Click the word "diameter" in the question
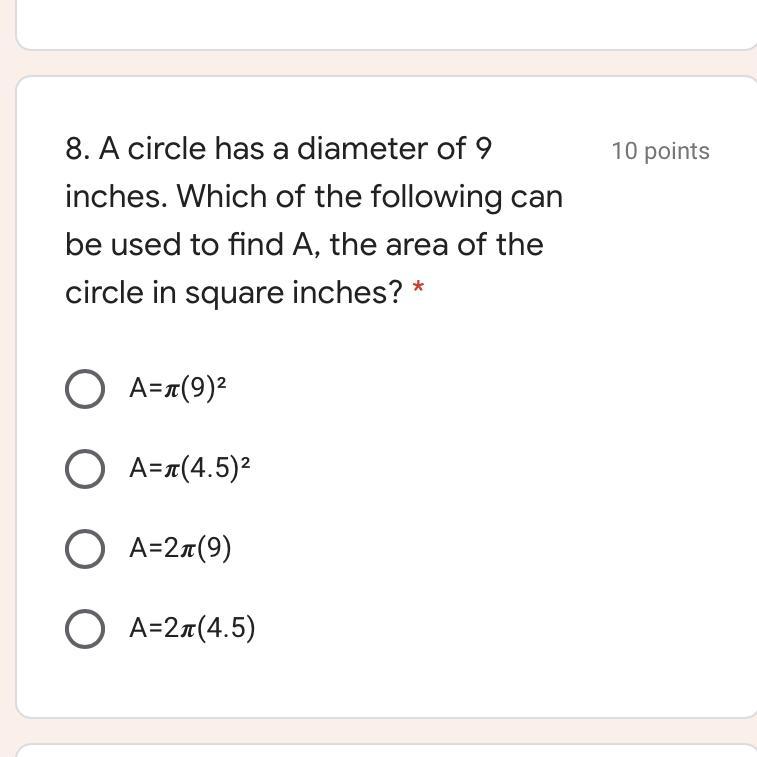The height and width of the screenshot is (757, 757). tap(362, 149)
